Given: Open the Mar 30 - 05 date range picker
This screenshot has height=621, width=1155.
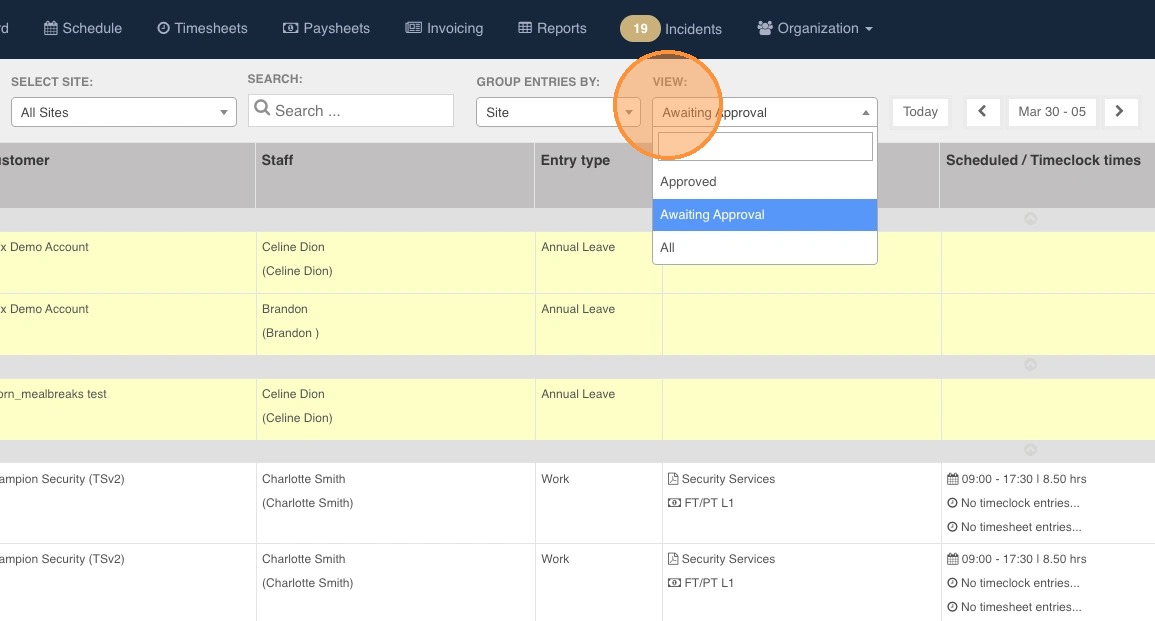Looking at the screenshot, I should [1051, 112].
